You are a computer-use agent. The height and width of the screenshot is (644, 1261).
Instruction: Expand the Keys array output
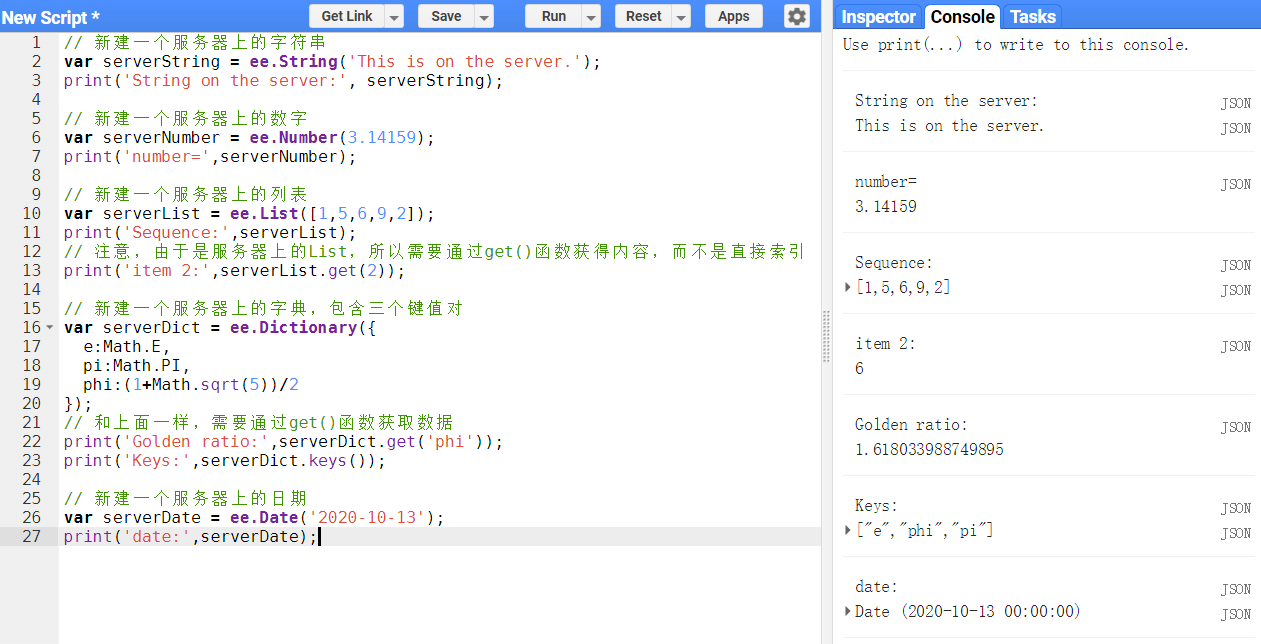pos(849,531)
